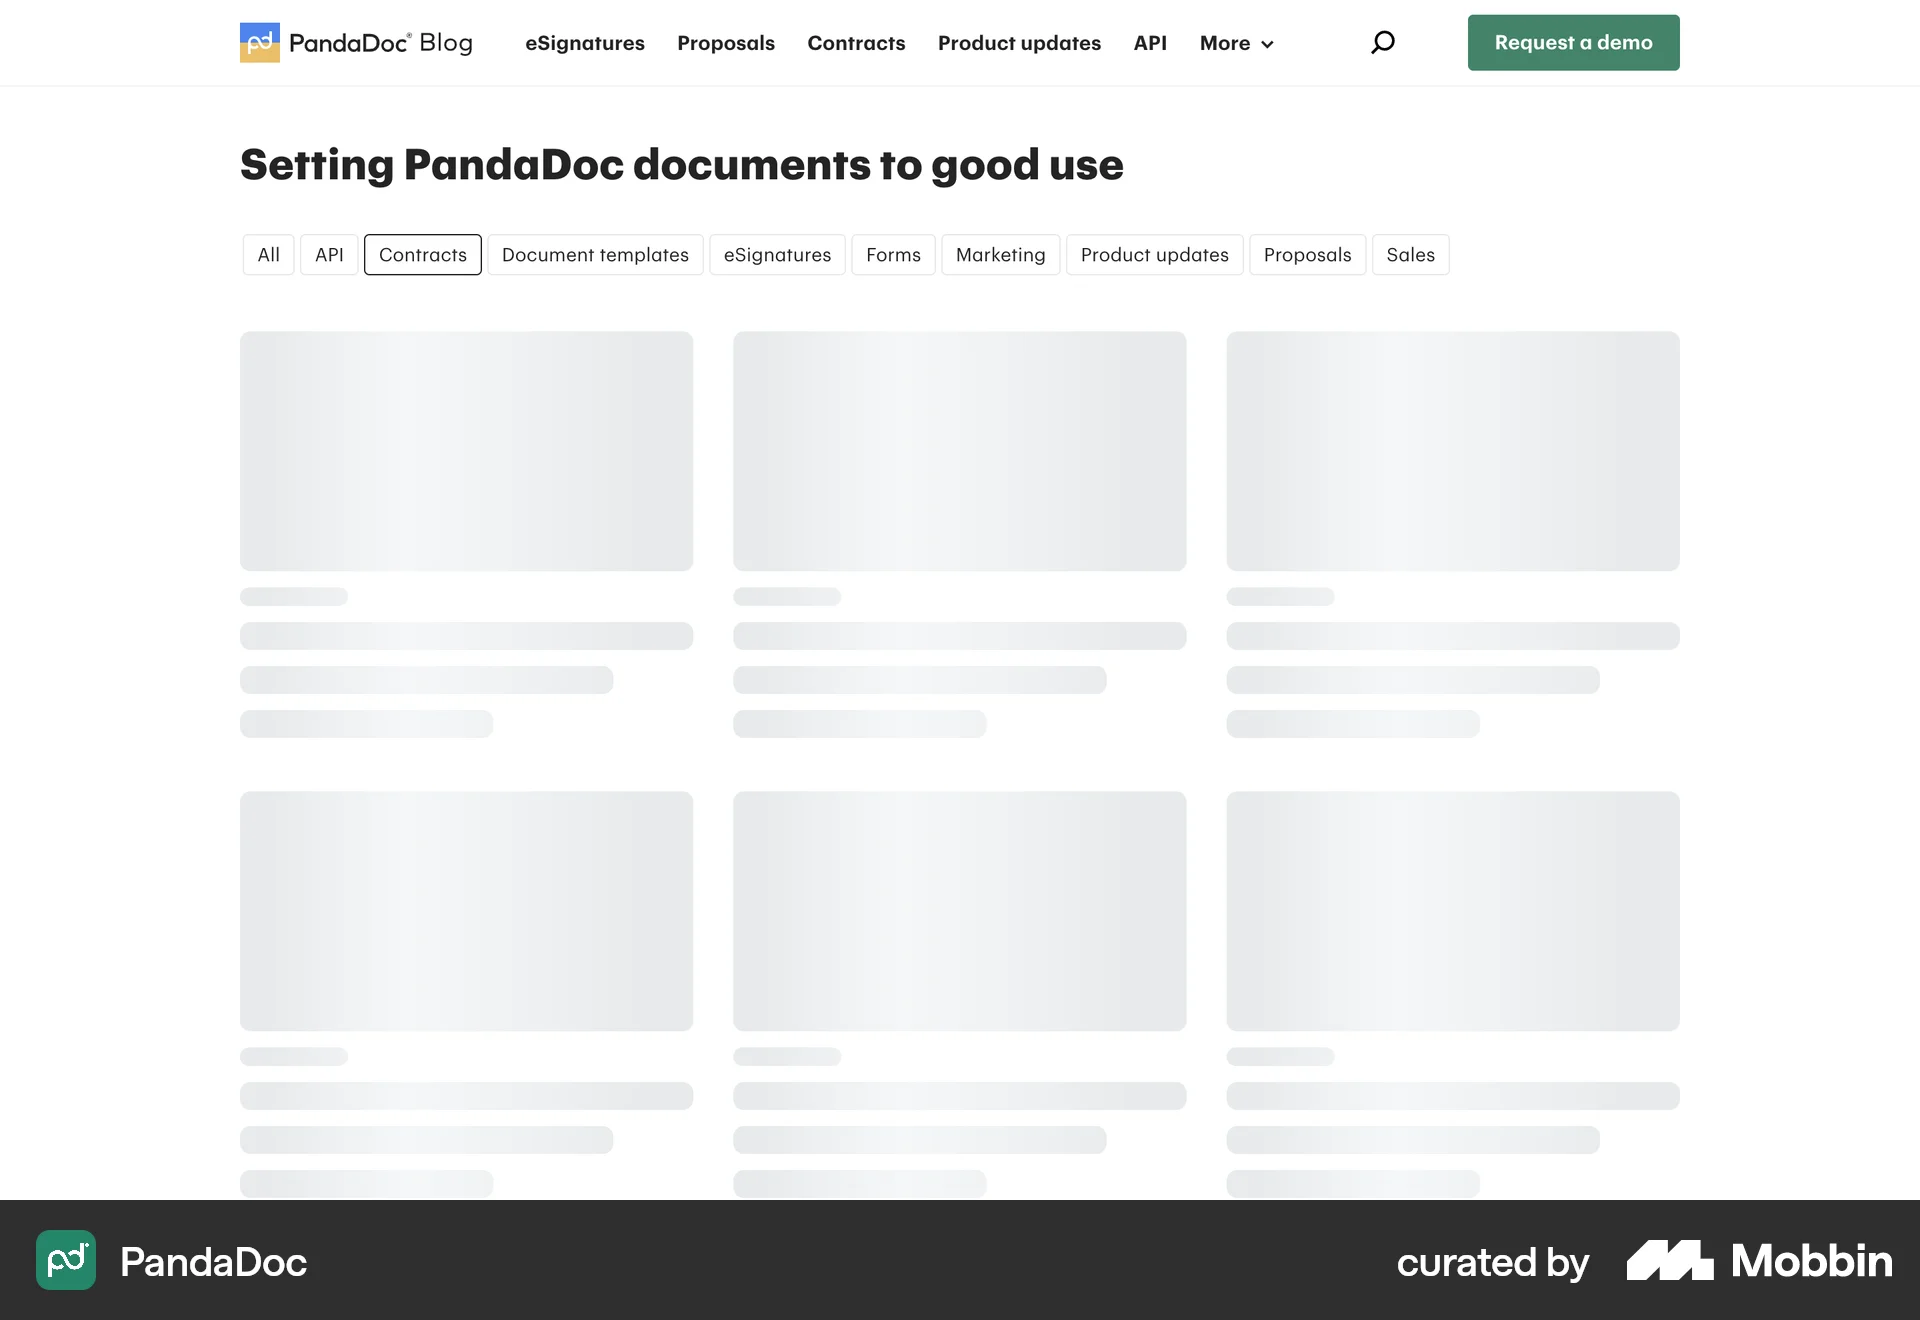Screen dimensions: 1920x1320
Task: Open the search icon in the header
Action: [1382, 42]
